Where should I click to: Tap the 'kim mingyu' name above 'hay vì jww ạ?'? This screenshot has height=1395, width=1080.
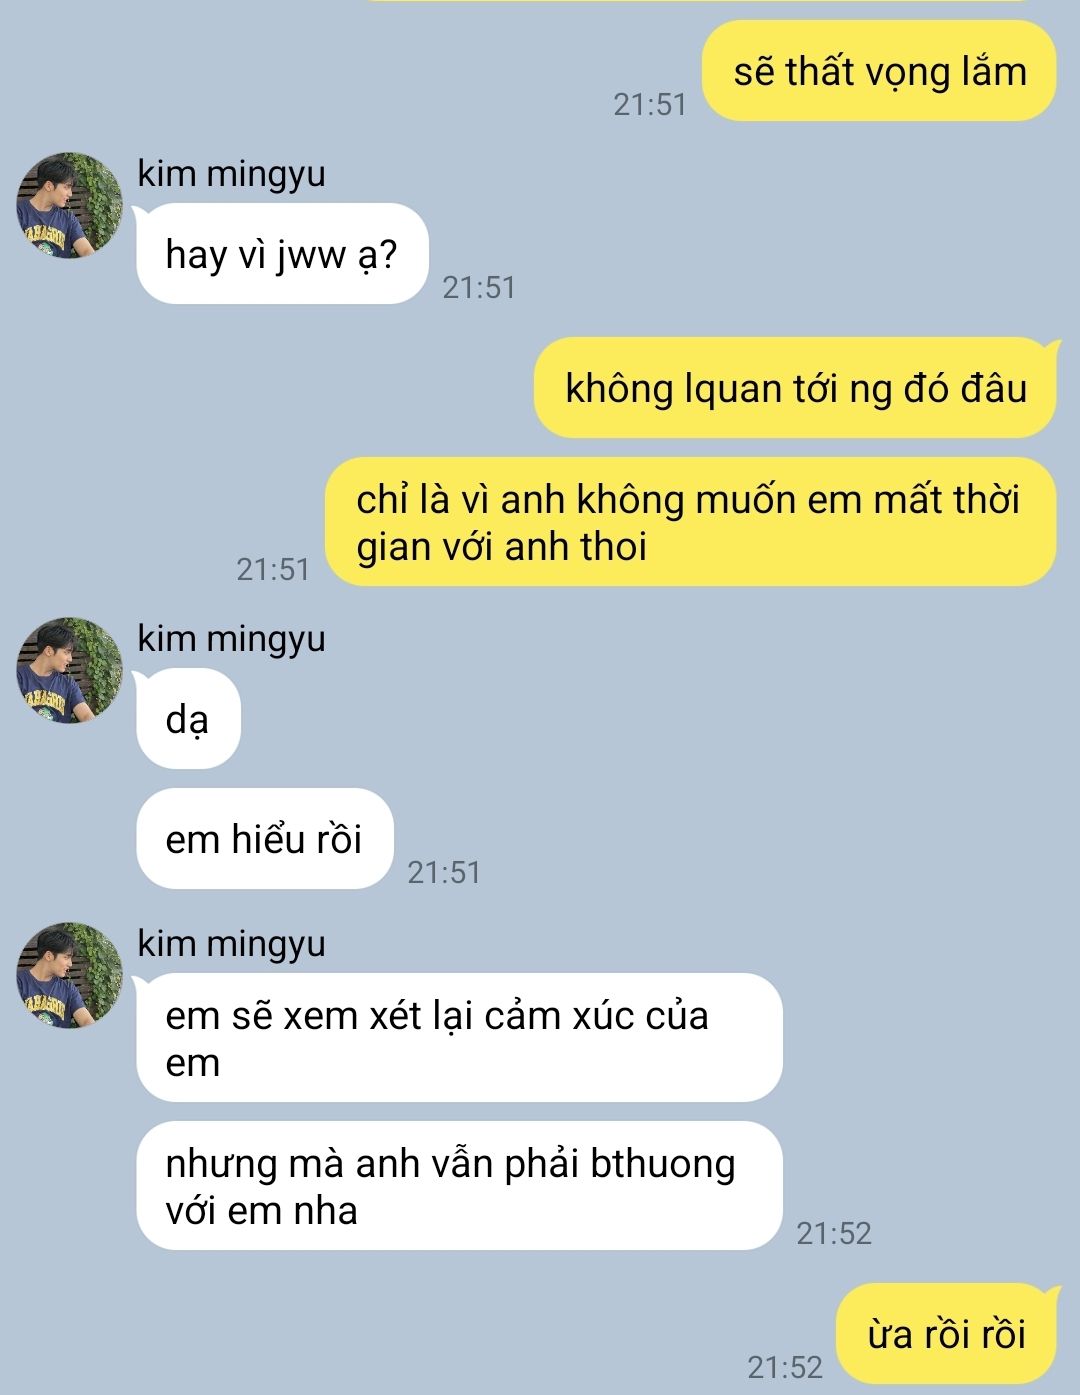(x=231, y=174)
